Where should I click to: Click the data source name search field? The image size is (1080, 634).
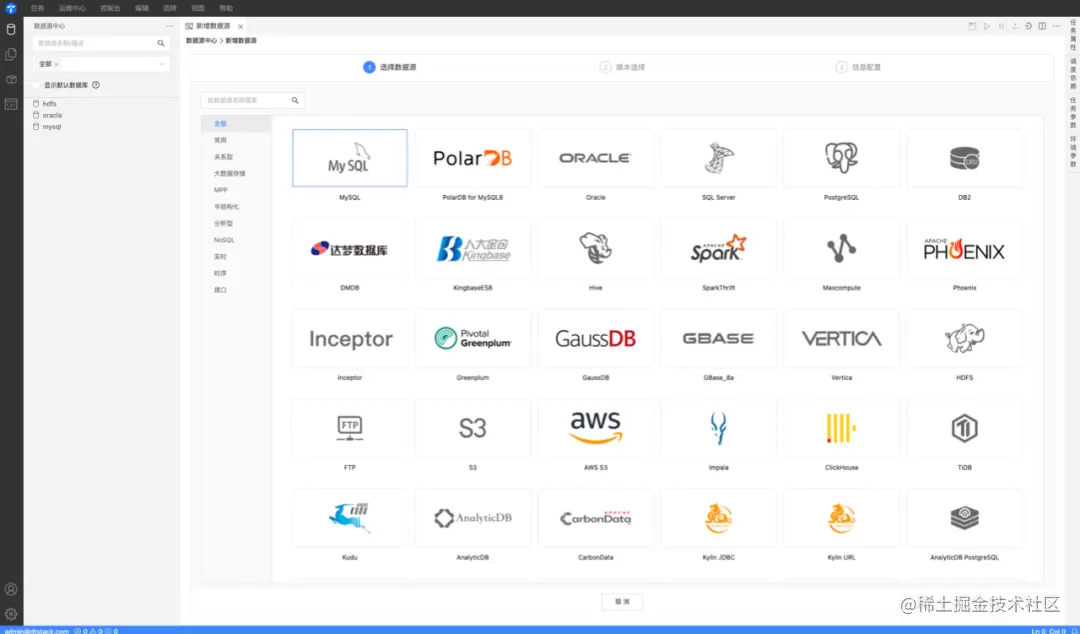[252, 101]
